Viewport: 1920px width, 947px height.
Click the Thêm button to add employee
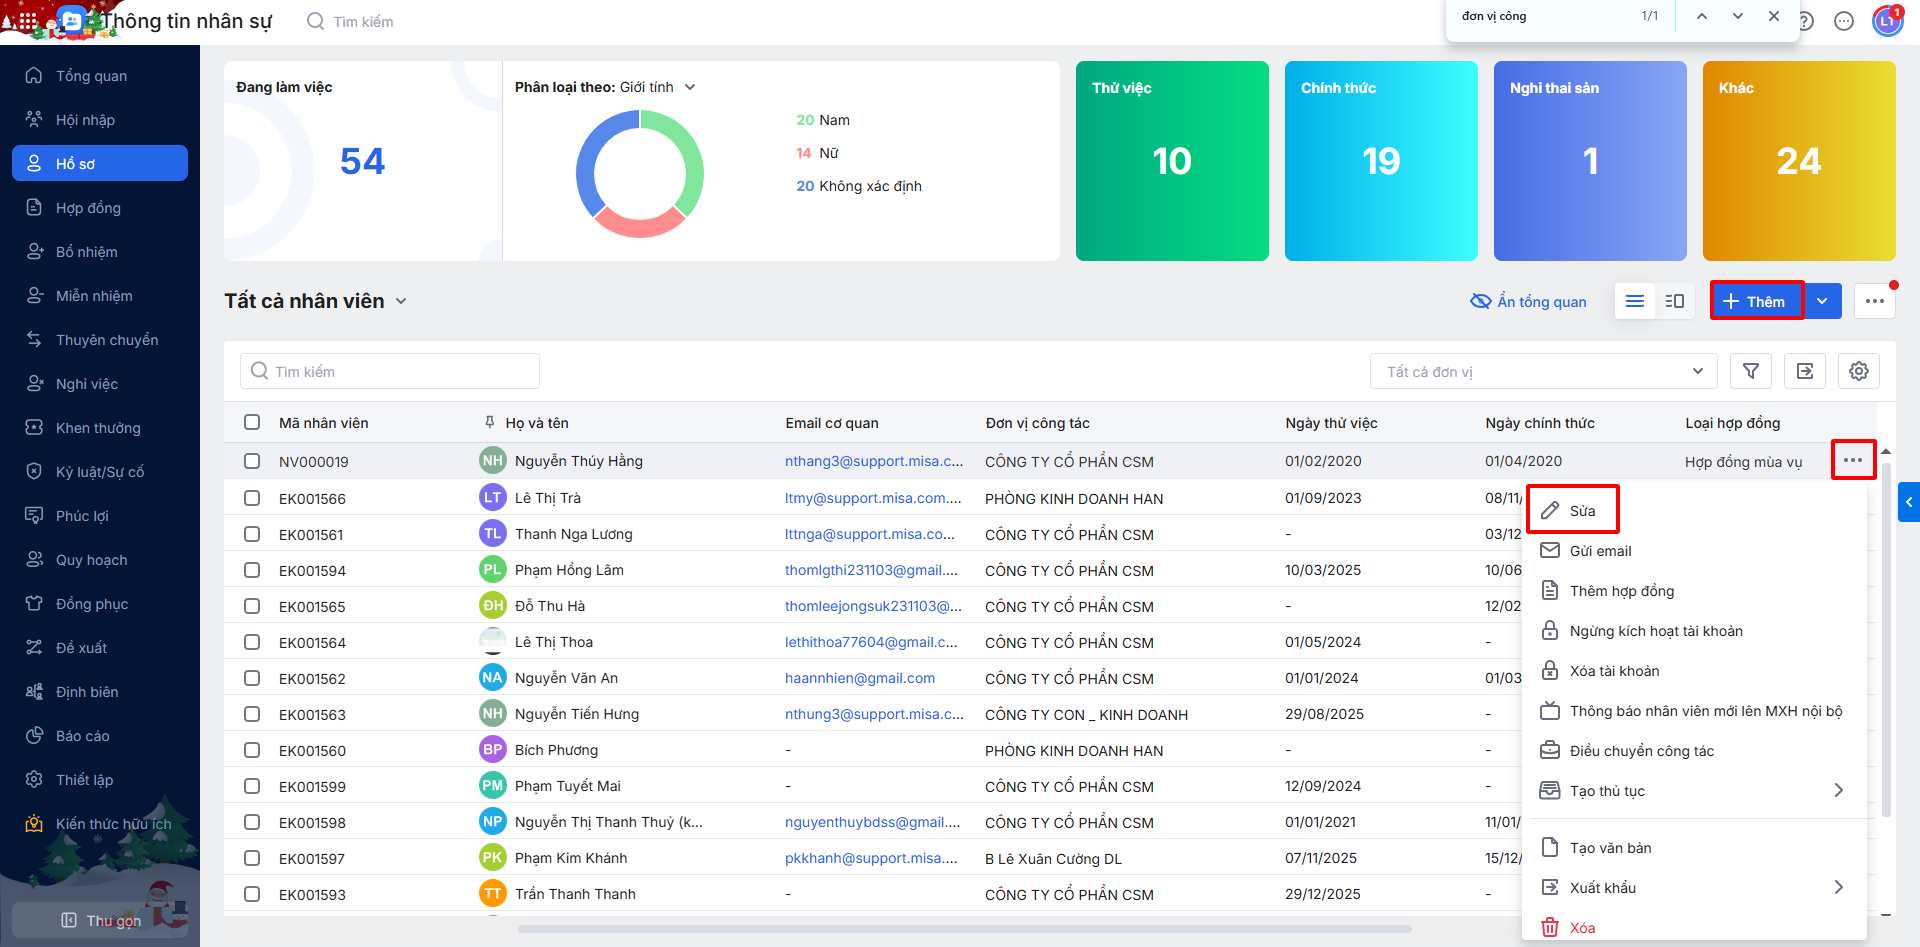pyautogui.click(x=1756, y=301)
